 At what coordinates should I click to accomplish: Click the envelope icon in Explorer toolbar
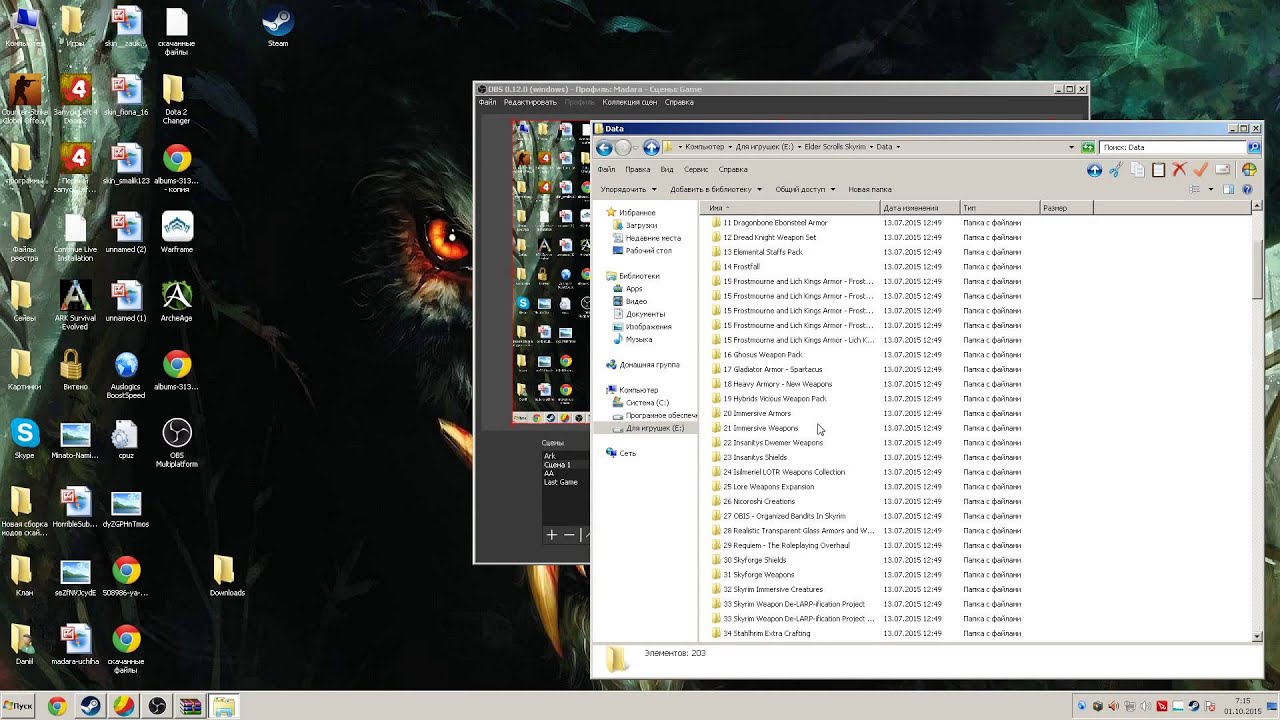pyautogui.click(x=1223, y=170)
